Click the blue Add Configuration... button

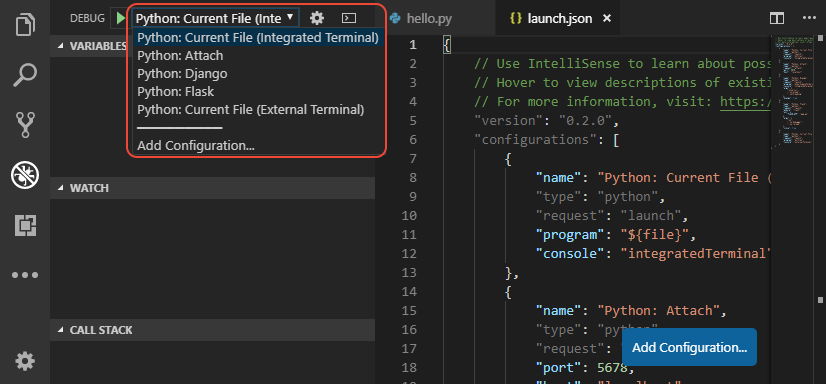coord(689,348)
